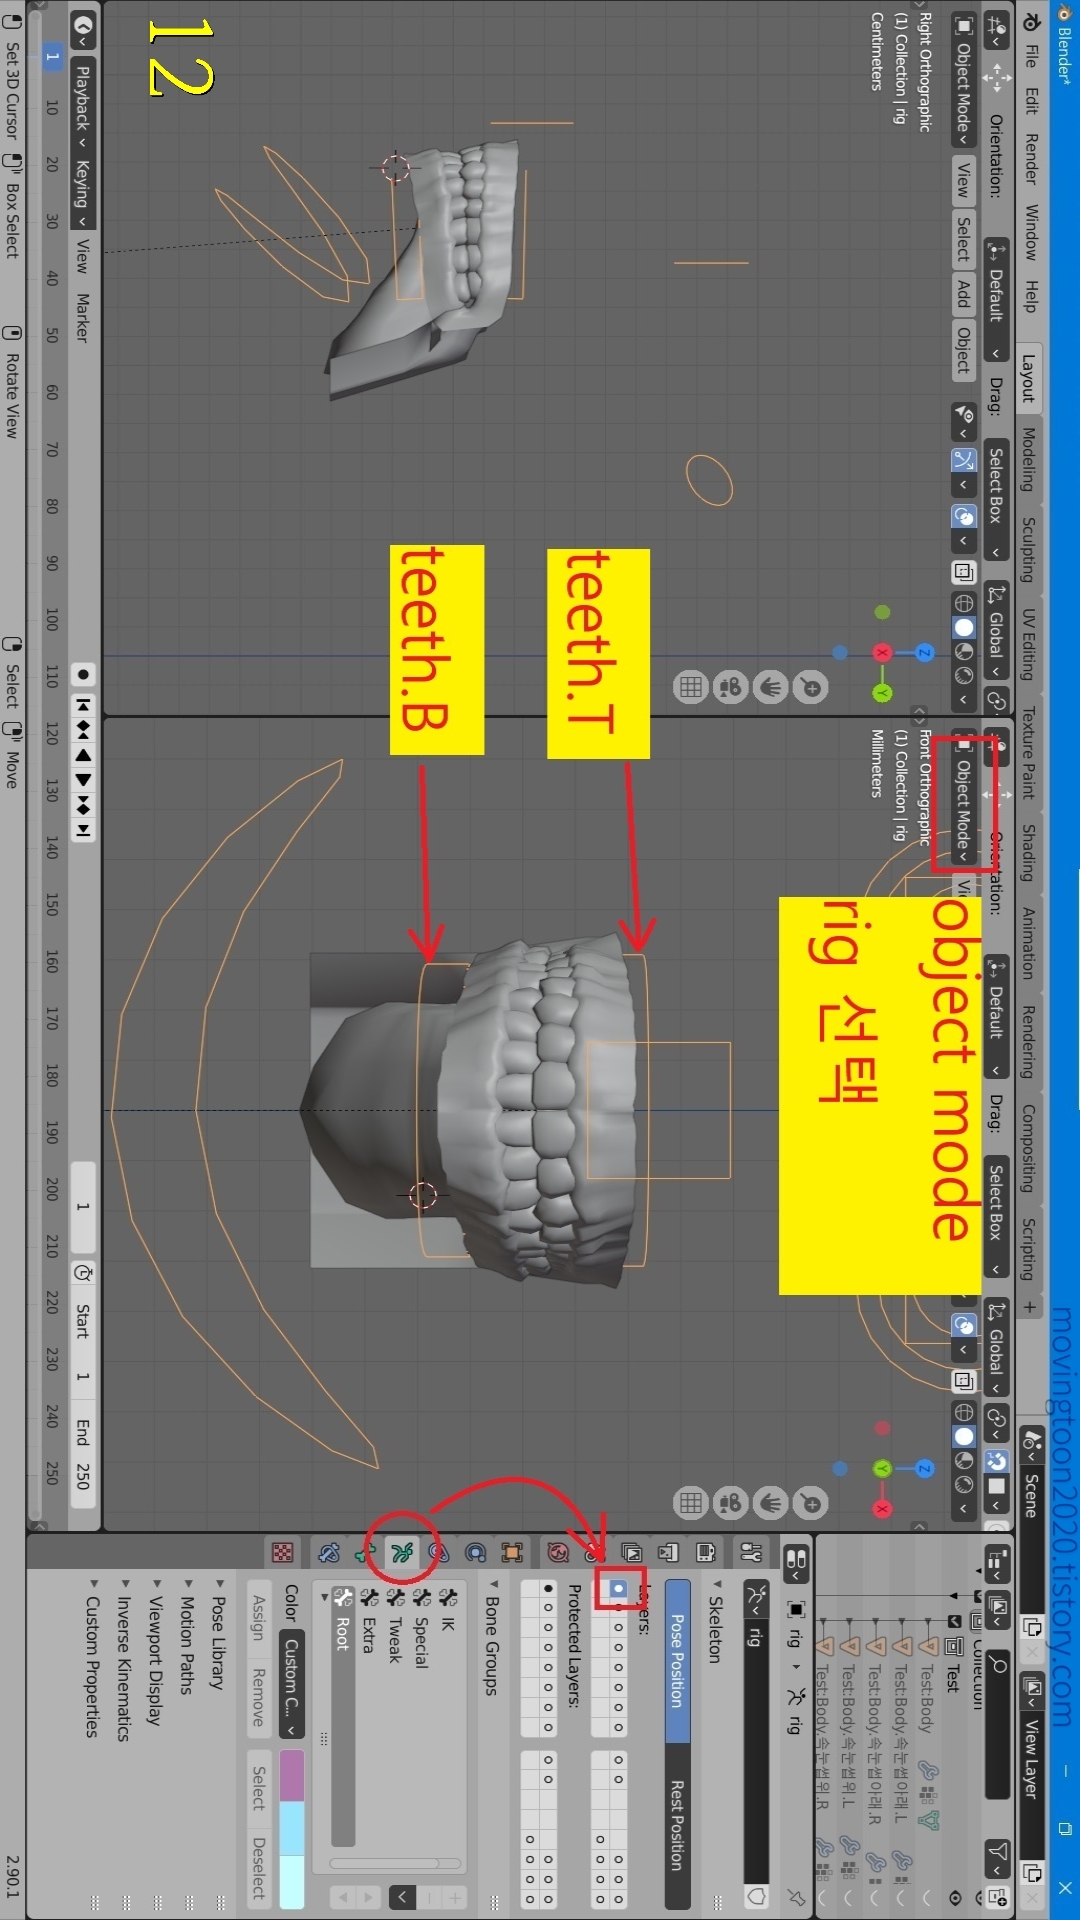Open the green Armature object data tab
This screenshot has height=1920, width=1080.
tap(402, 1553)
